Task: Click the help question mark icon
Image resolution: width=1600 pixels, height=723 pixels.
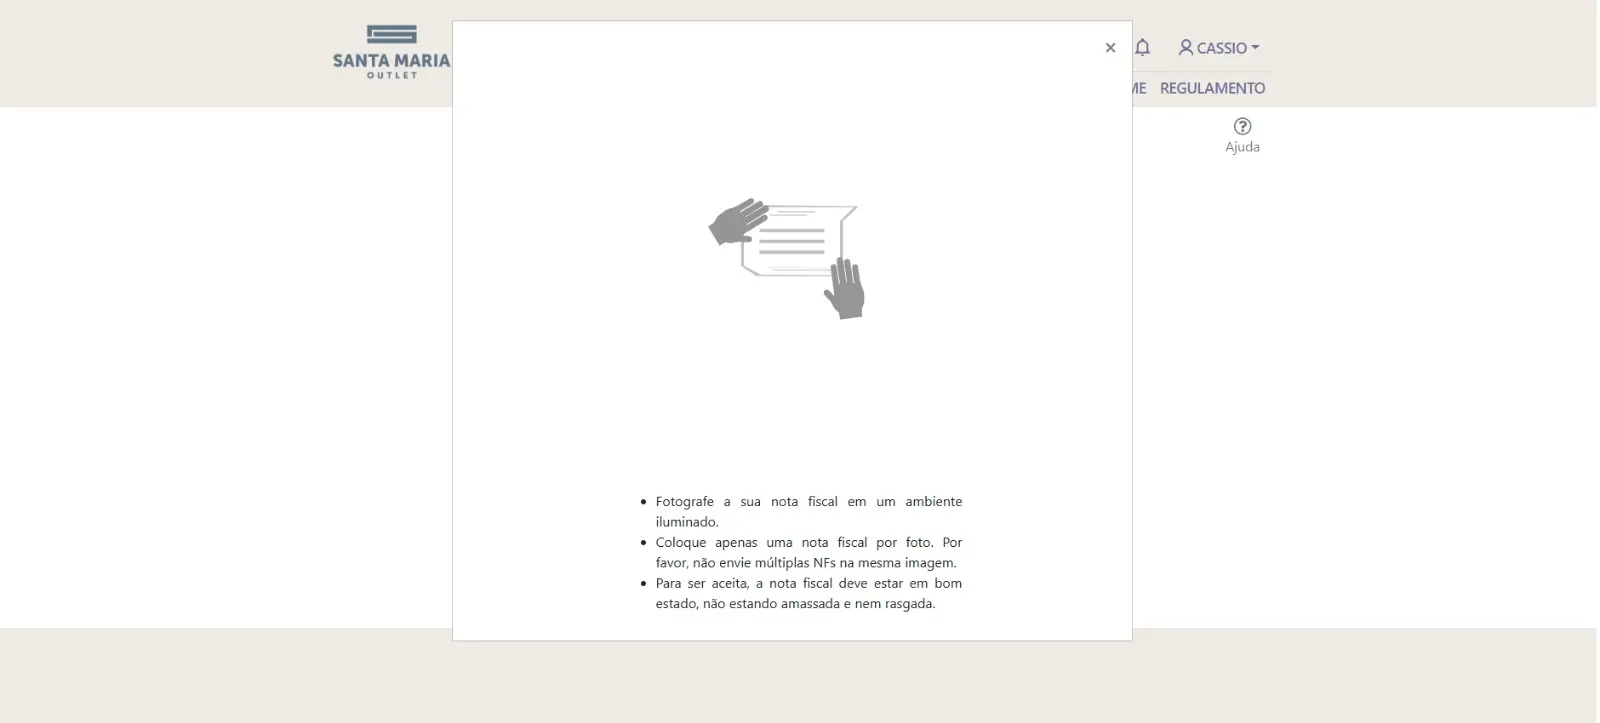Action: (x=1242, y=126)
